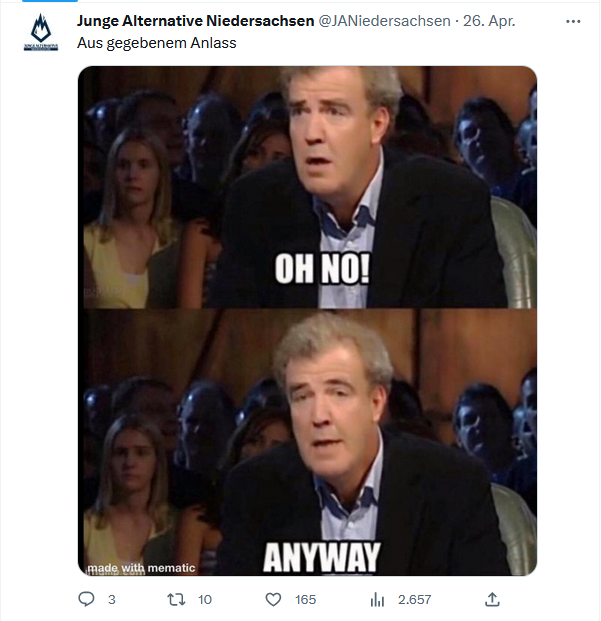This screenshot has height=621, width=601.
Task: Click the share upload icon
Action: (x=492, y=599)
